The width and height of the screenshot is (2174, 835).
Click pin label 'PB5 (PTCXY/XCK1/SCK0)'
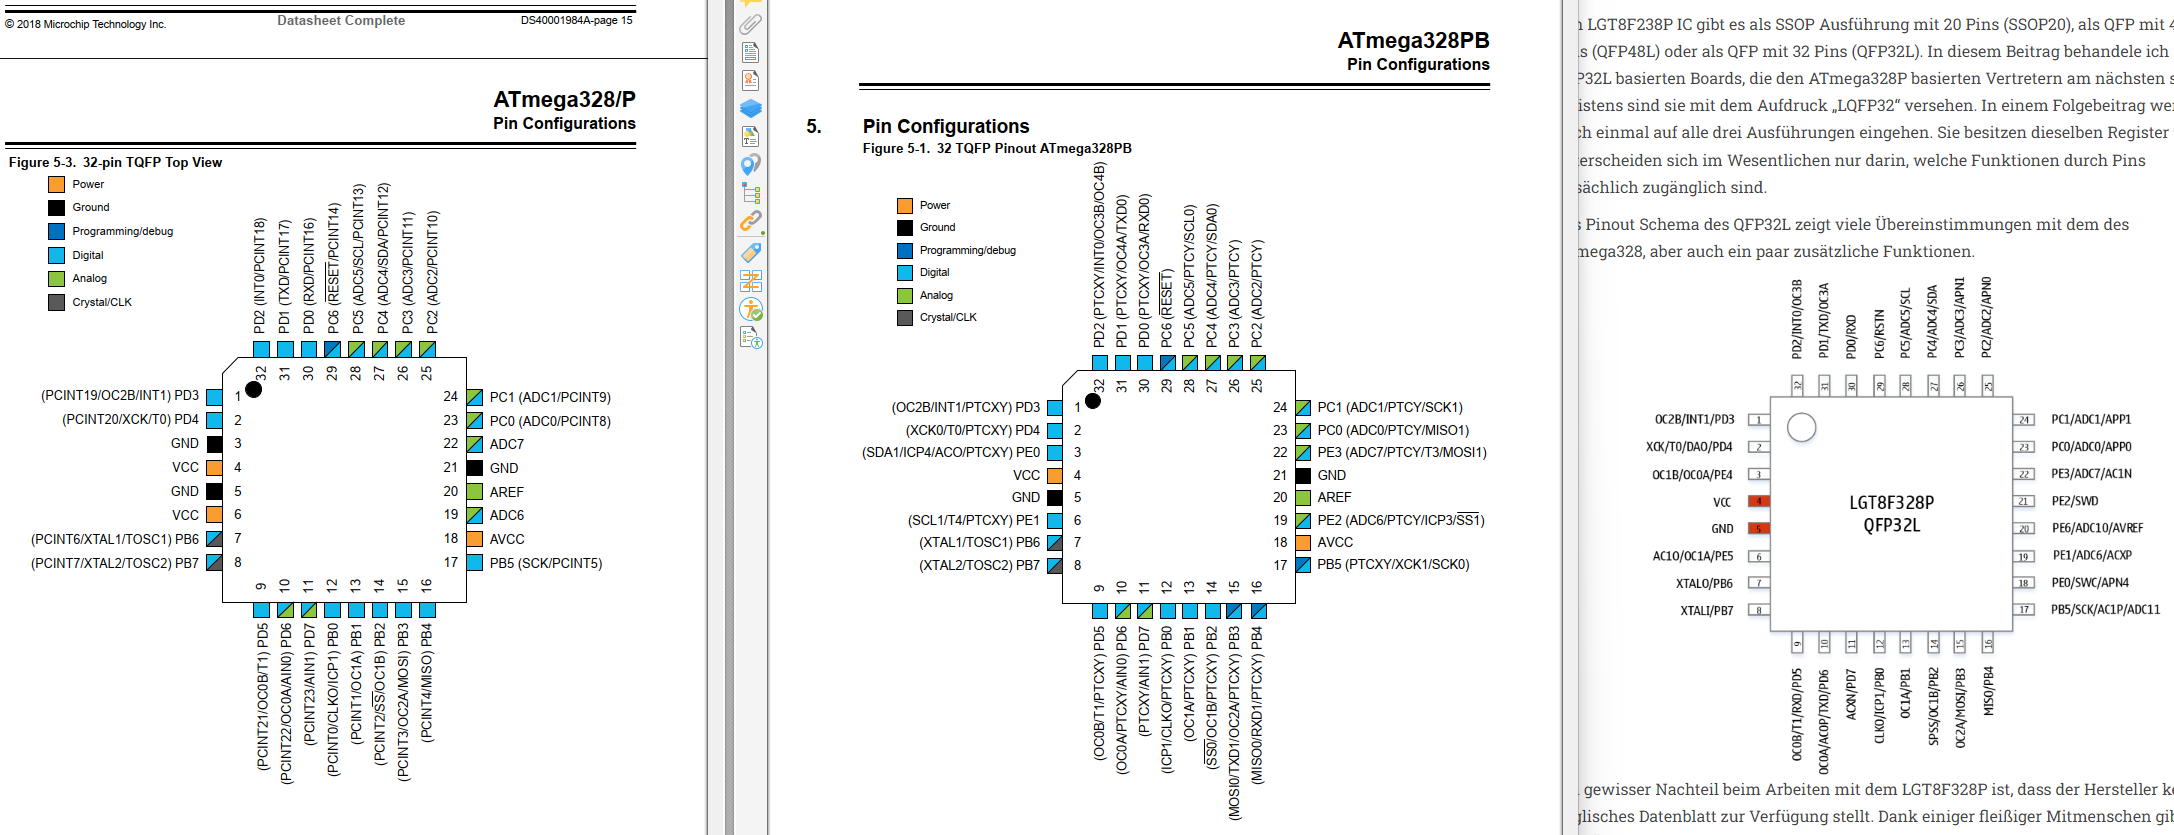[x=1393, y=564]
